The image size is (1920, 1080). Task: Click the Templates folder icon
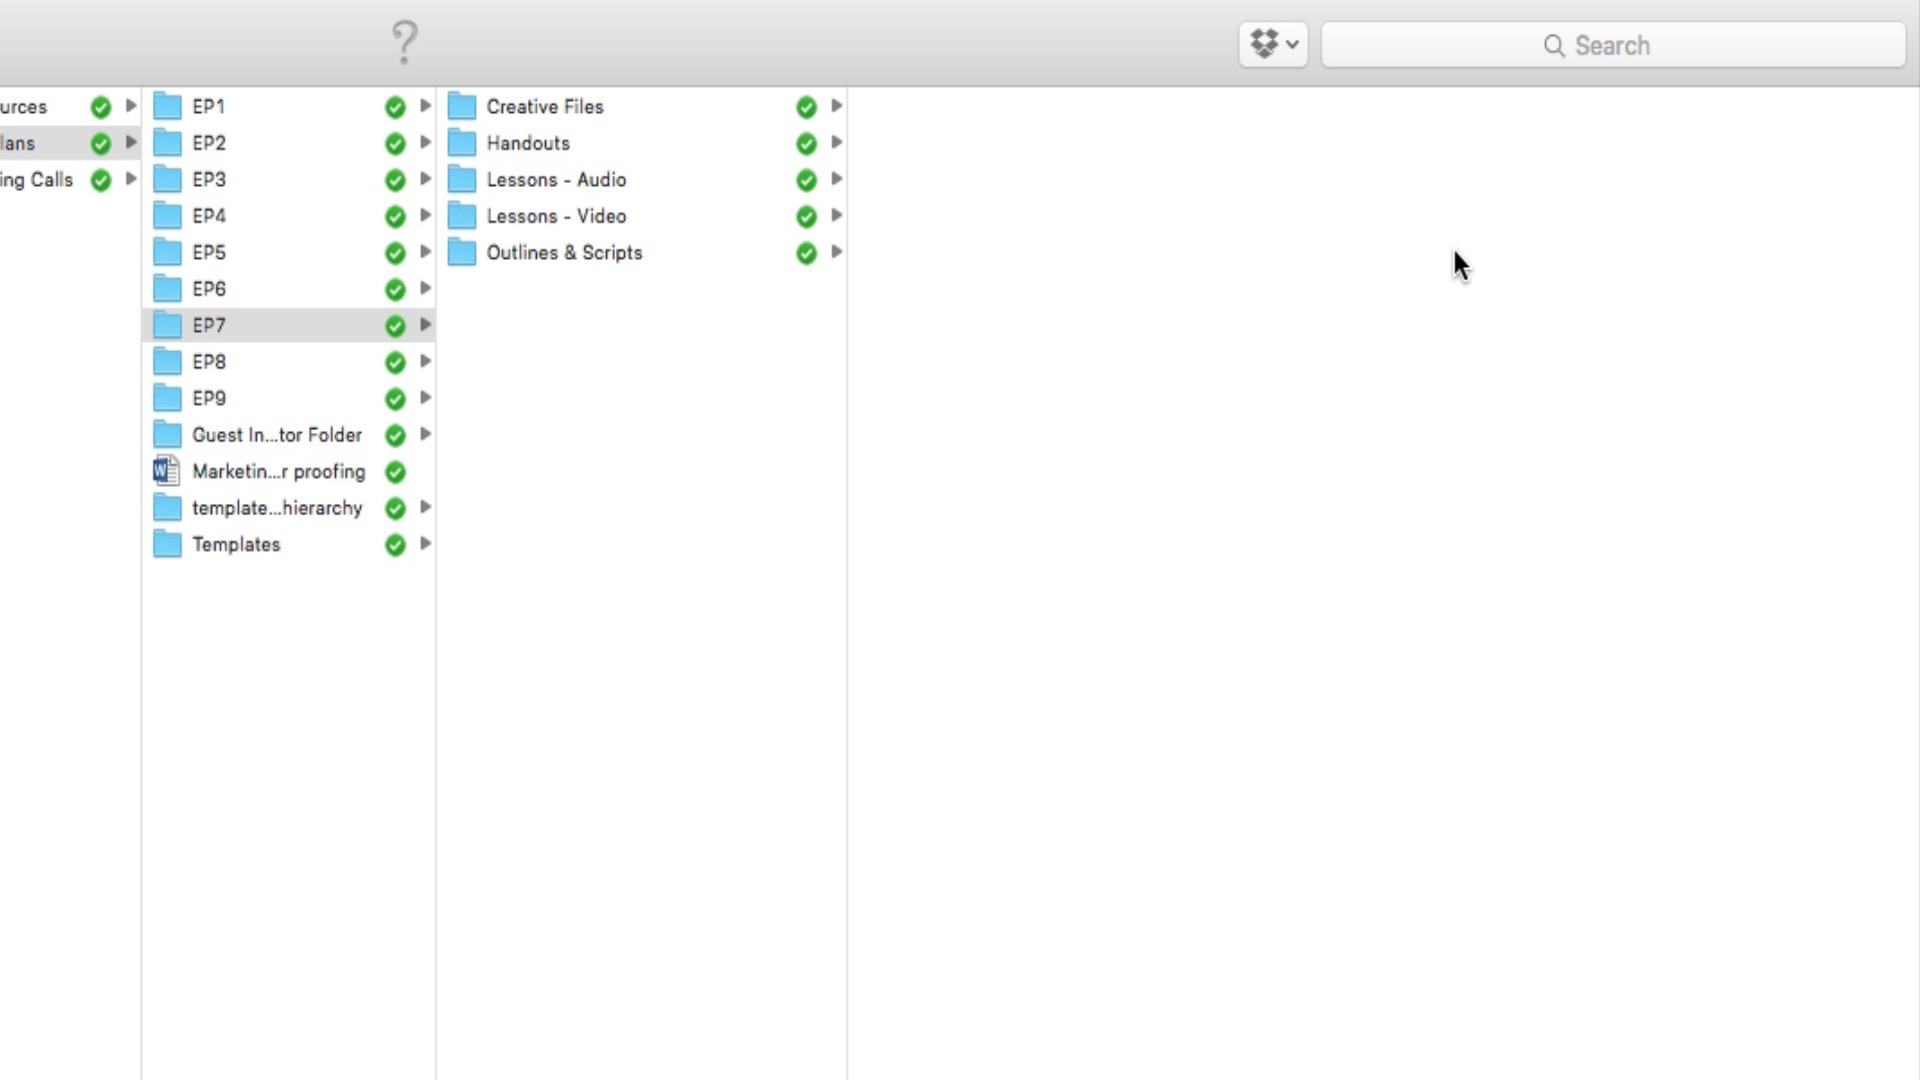point(167,544)
